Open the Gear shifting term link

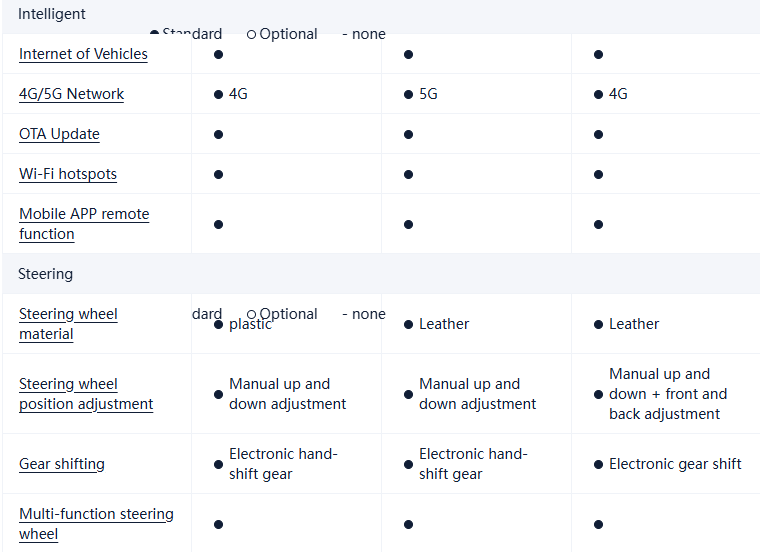coord(62,464)
